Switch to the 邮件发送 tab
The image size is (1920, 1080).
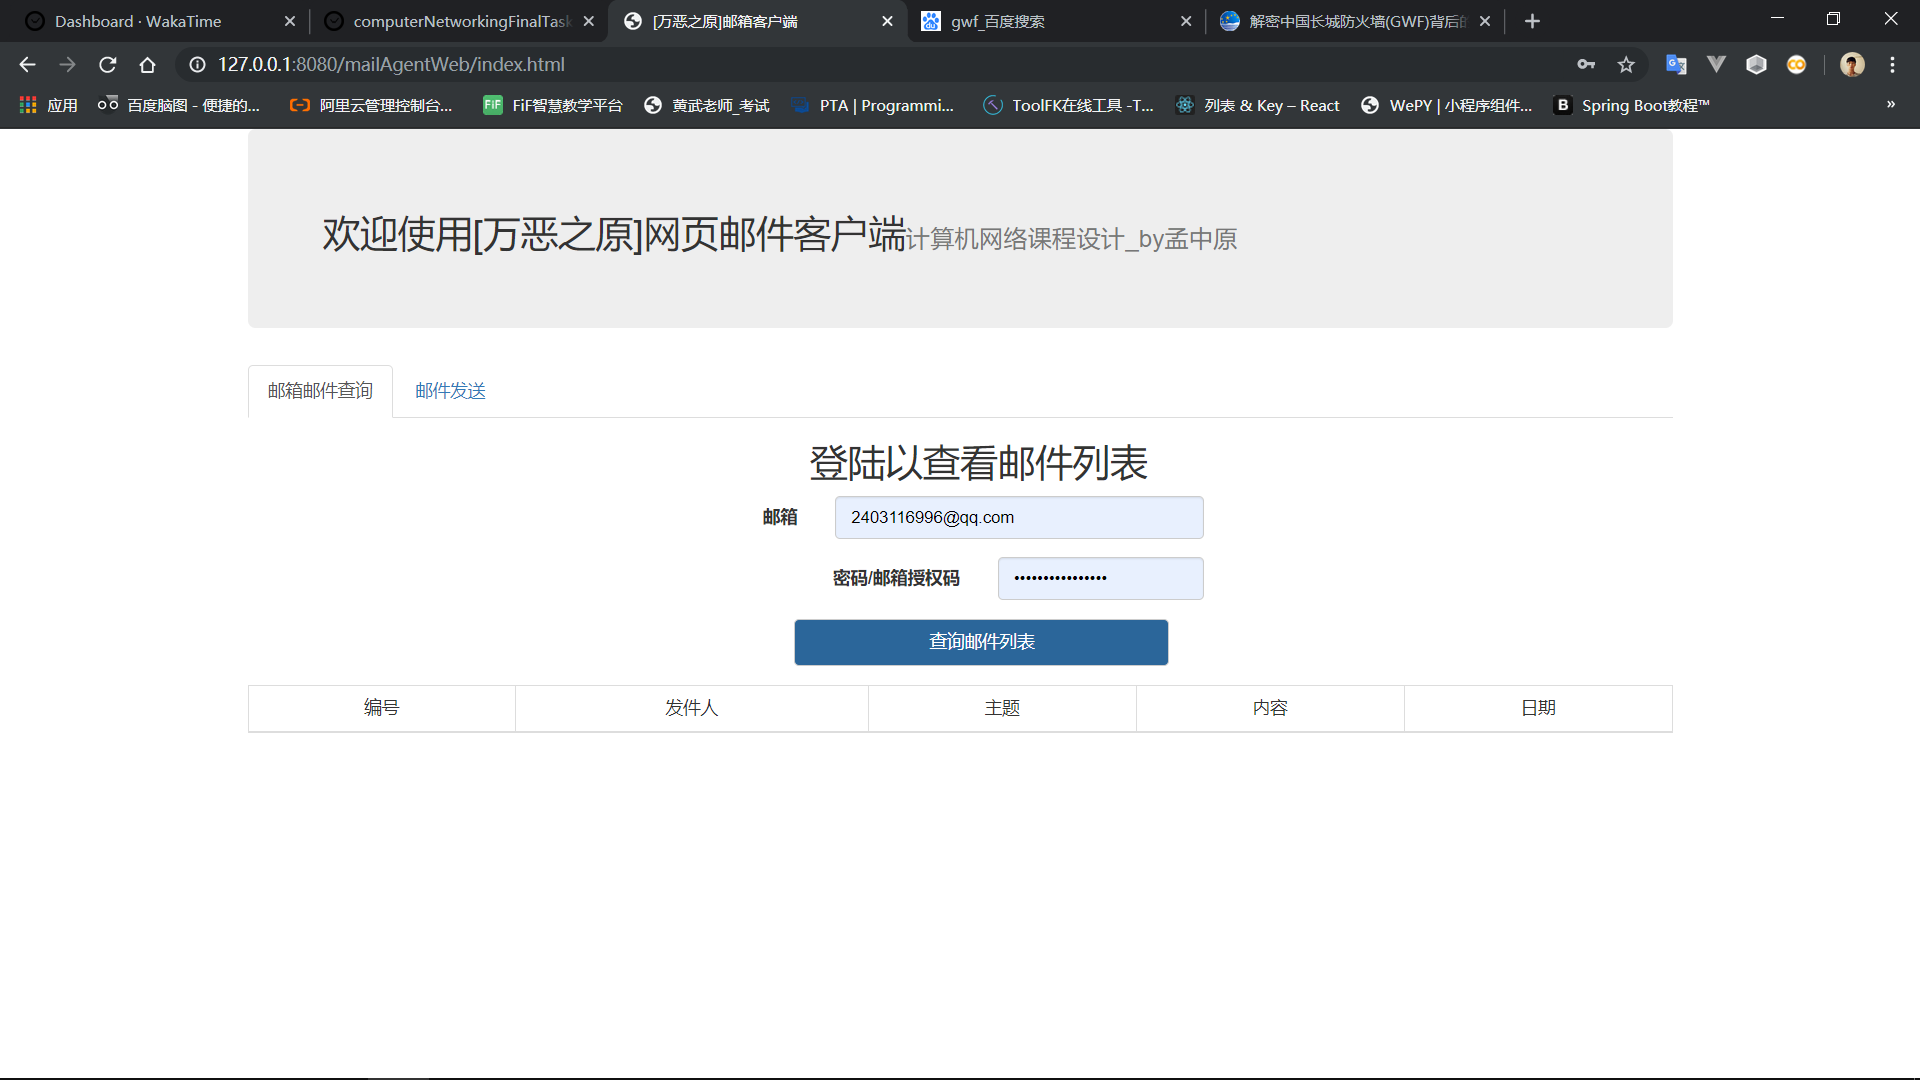450,391
